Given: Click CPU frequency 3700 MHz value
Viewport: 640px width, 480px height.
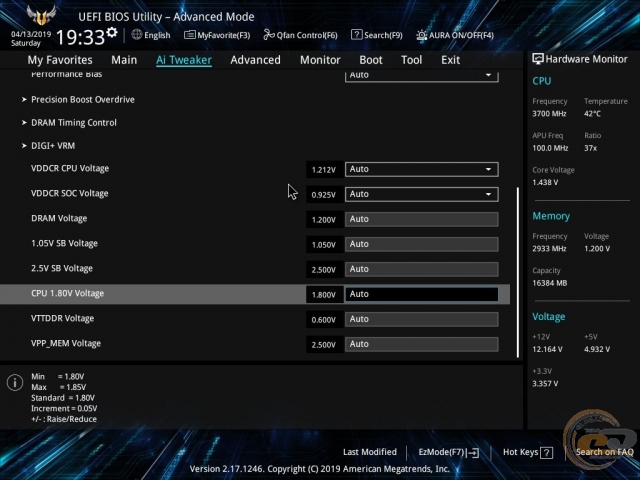Looking at the screenshot, I should 549,114.
